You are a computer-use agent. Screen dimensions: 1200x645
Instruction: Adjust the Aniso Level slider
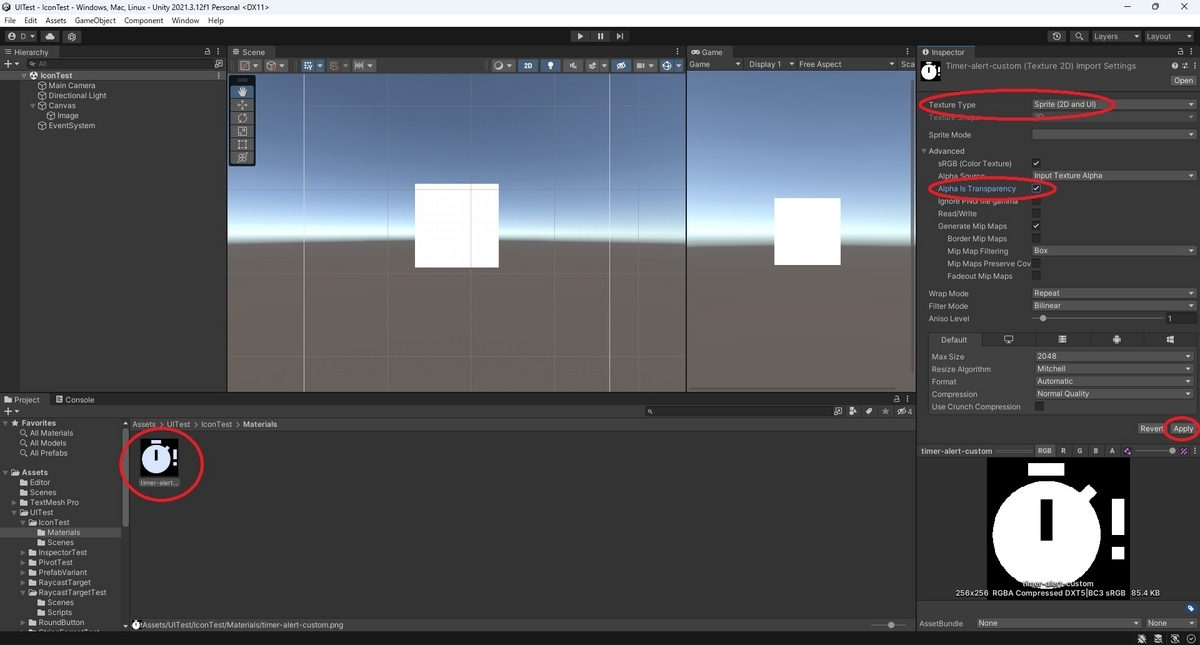point(1097,318)
